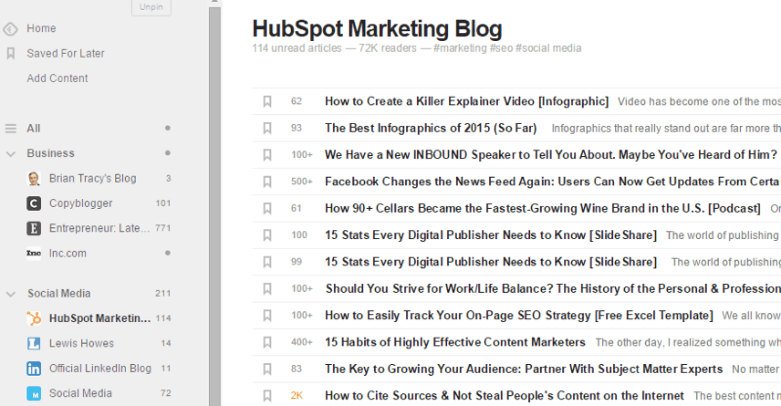Viewport: 781px width, 406px height.
Task: Click the Social Media feed icon
Action: tap(33, 393)
